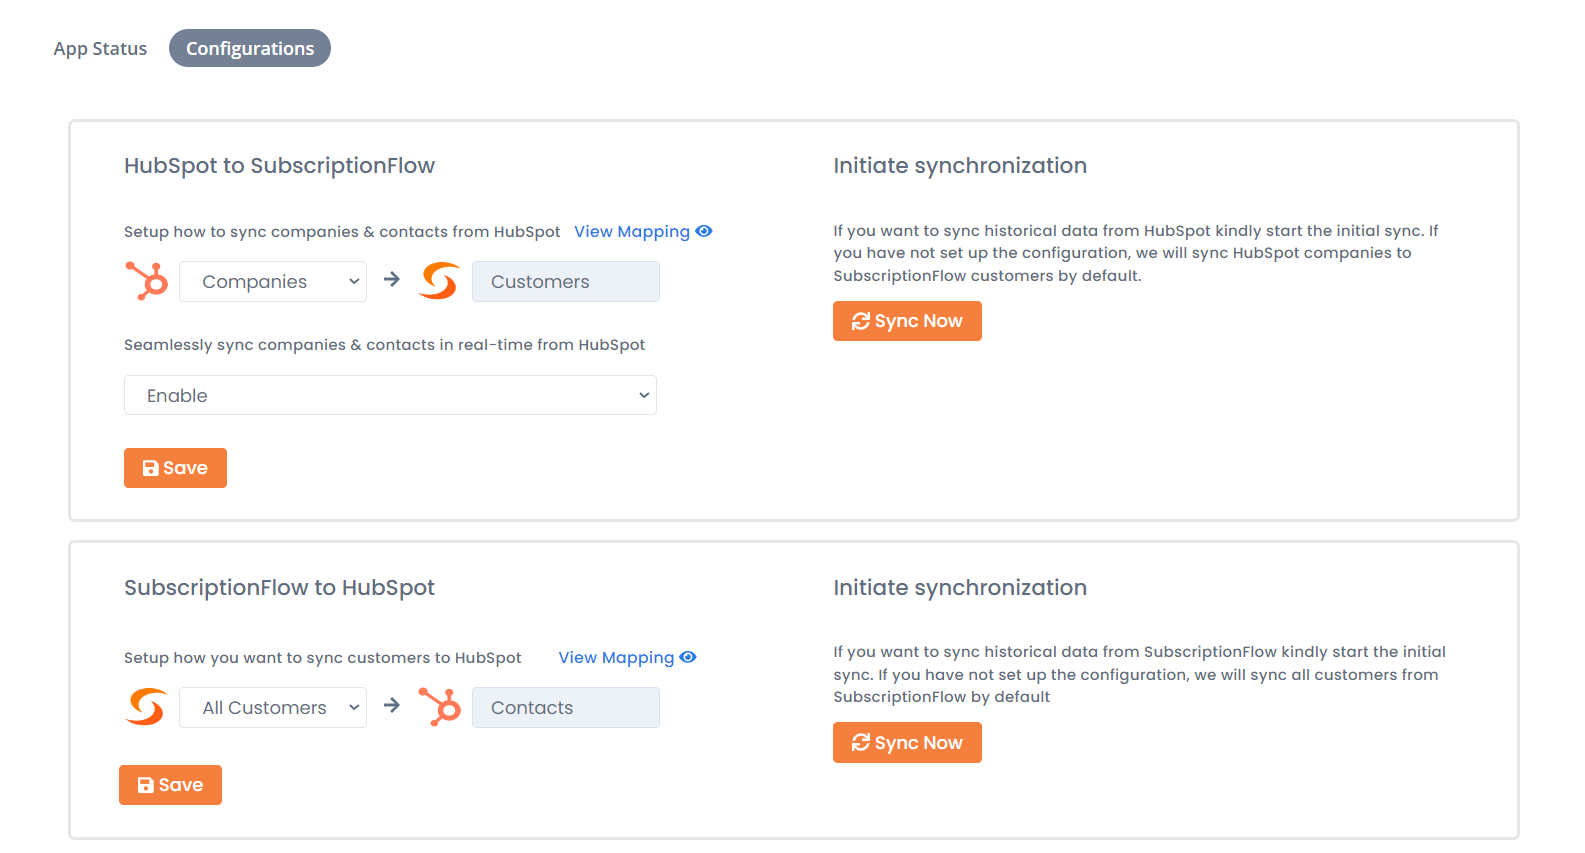Expand the Enable real-time sync dropdown
This screenshot has height=853, width=1585.
(x=390, y=395)
